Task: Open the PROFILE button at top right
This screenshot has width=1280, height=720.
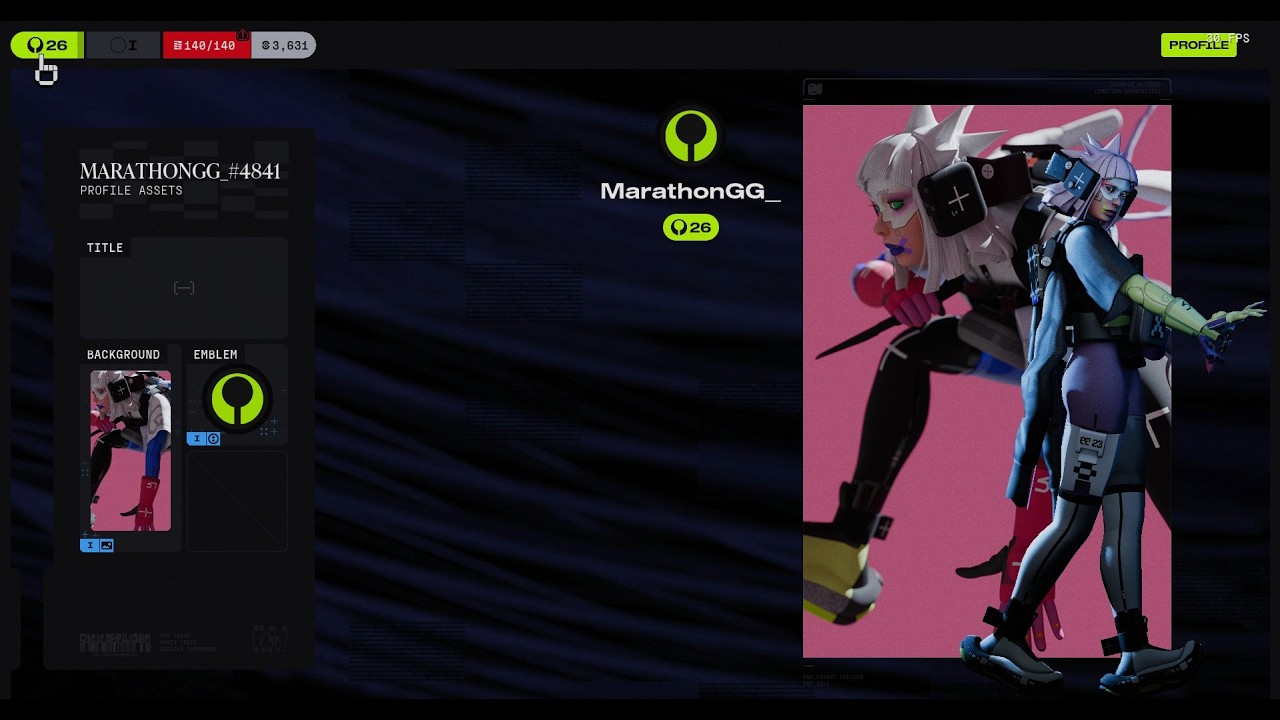Action: [1198, 45]
